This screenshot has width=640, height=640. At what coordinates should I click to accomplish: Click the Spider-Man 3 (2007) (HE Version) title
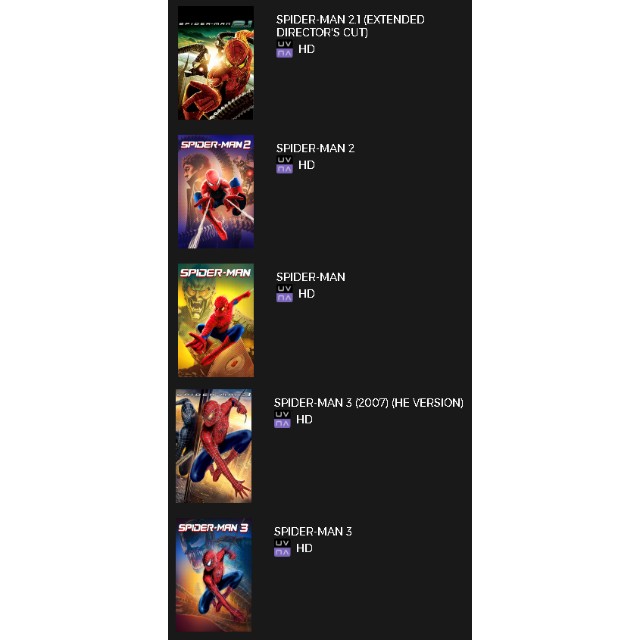click(369, 403)
